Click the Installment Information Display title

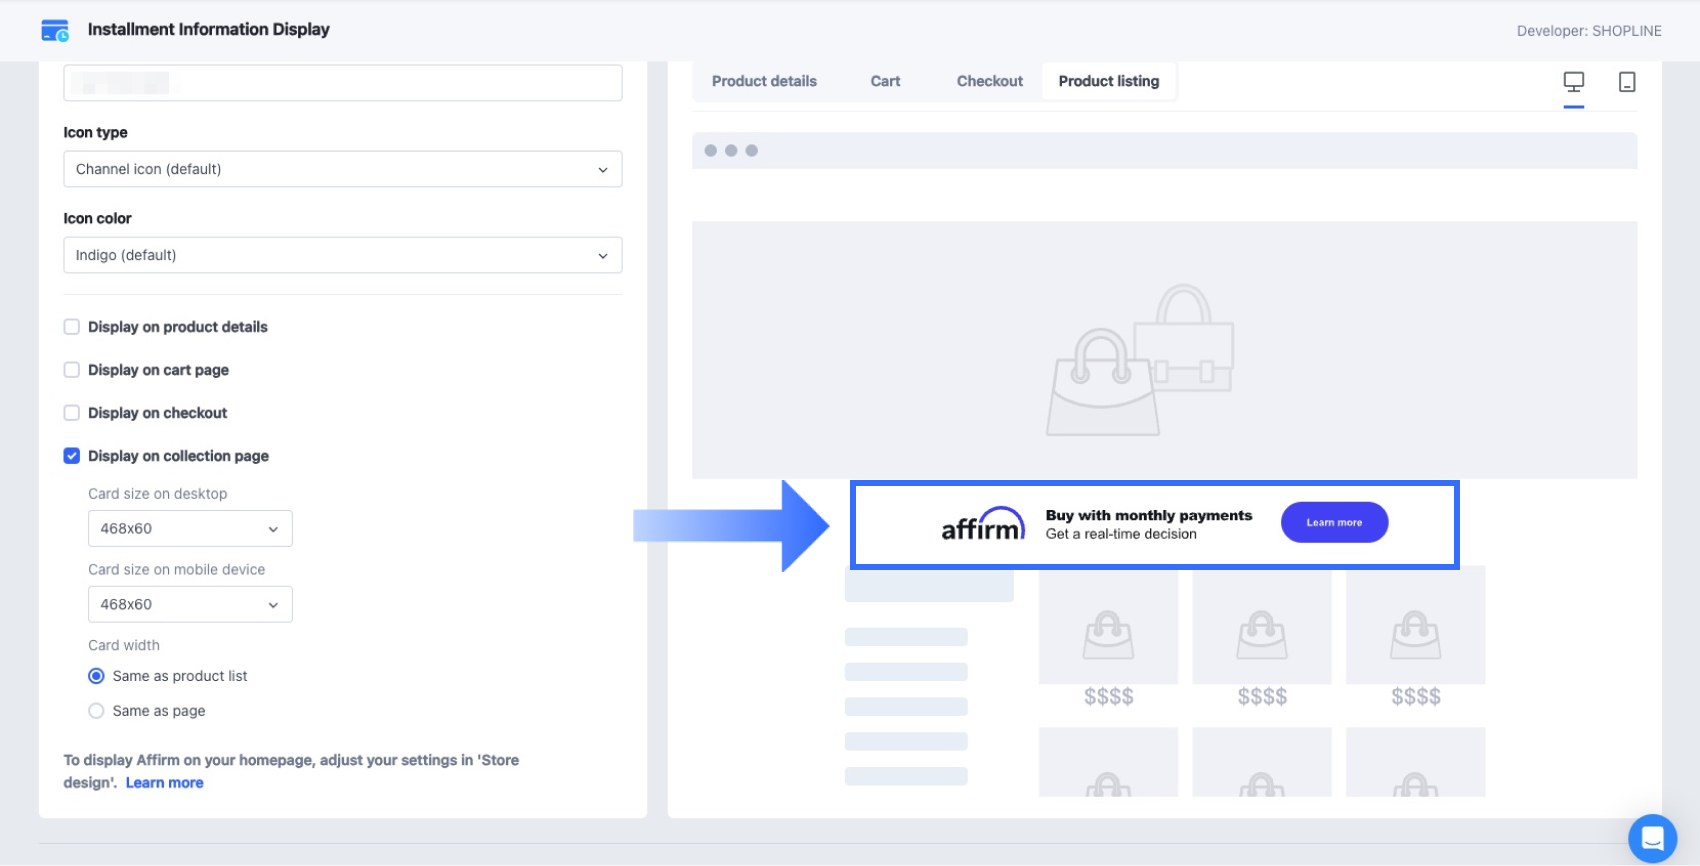(x=209, y=30)
